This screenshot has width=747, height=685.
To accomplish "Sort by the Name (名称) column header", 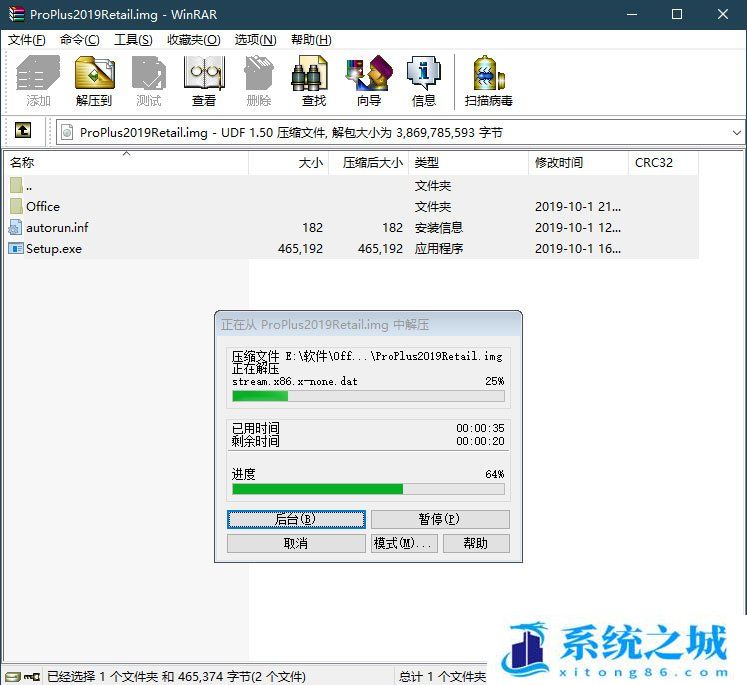I will [126, 162].
